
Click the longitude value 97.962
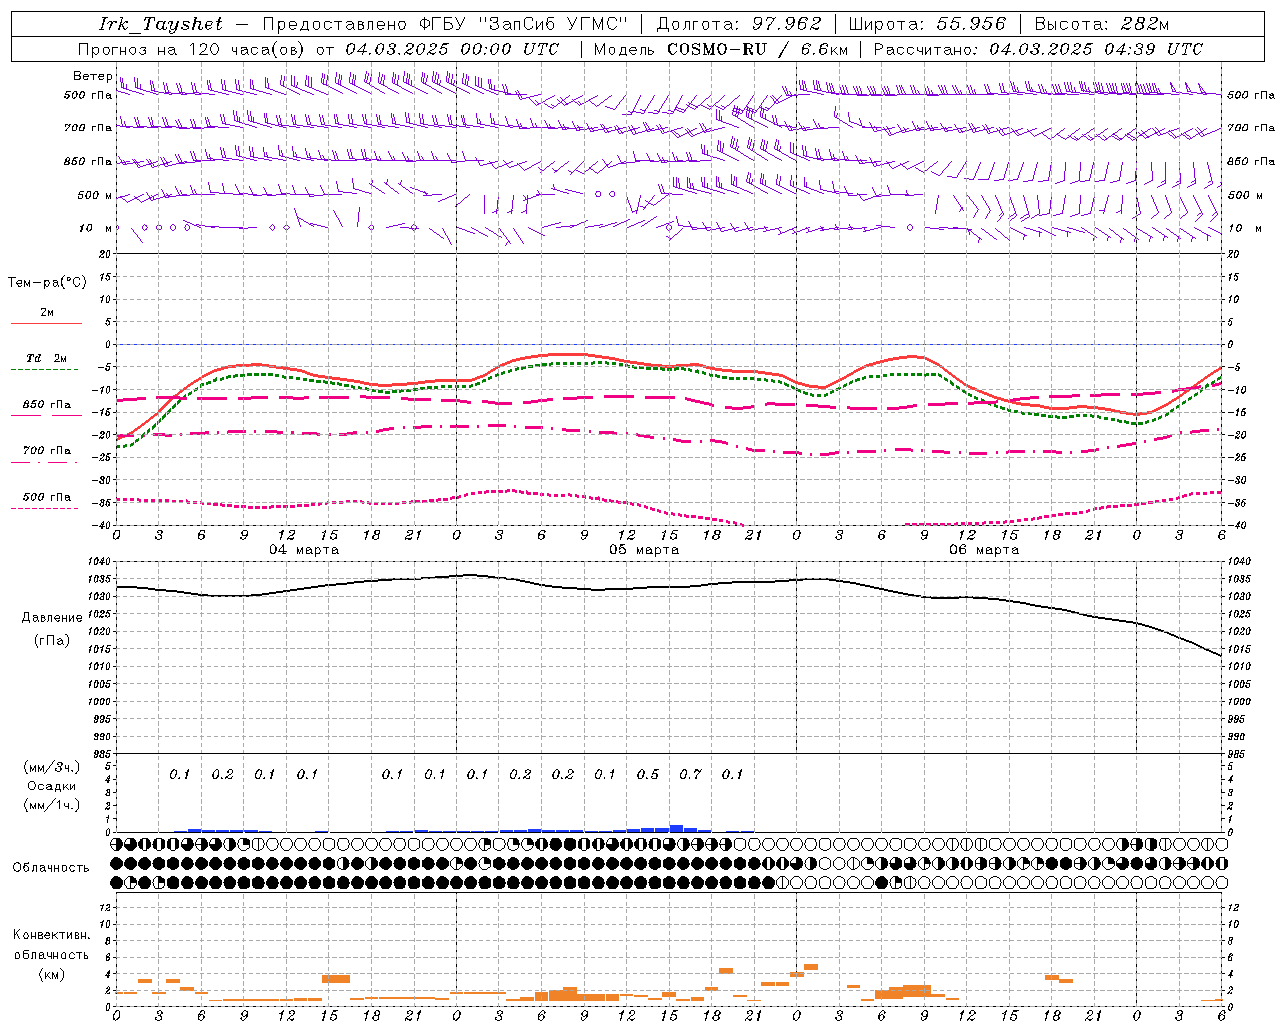pyautogui.click(x=787, y=24)
